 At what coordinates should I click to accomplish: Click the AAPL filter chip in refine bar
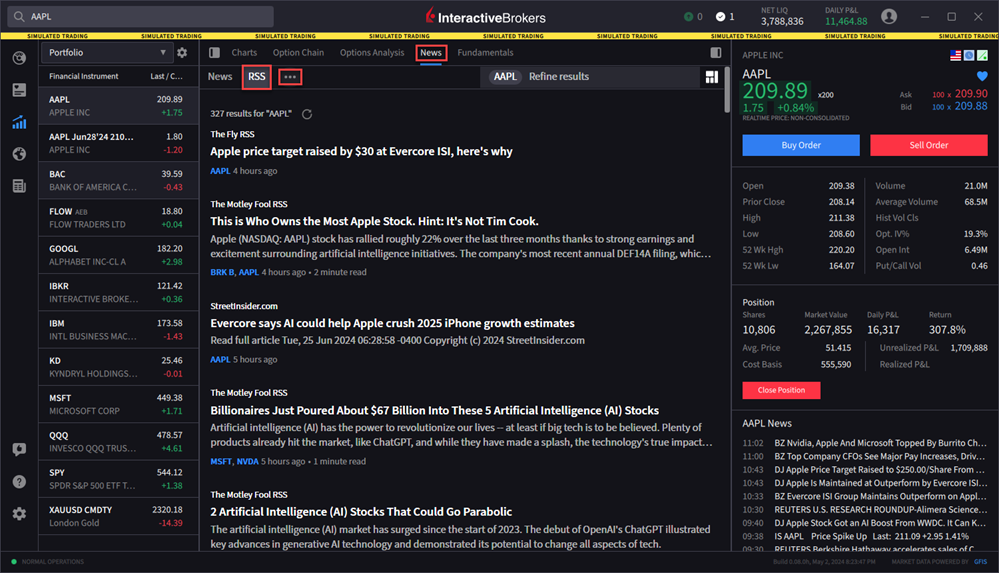pos(505,76)
